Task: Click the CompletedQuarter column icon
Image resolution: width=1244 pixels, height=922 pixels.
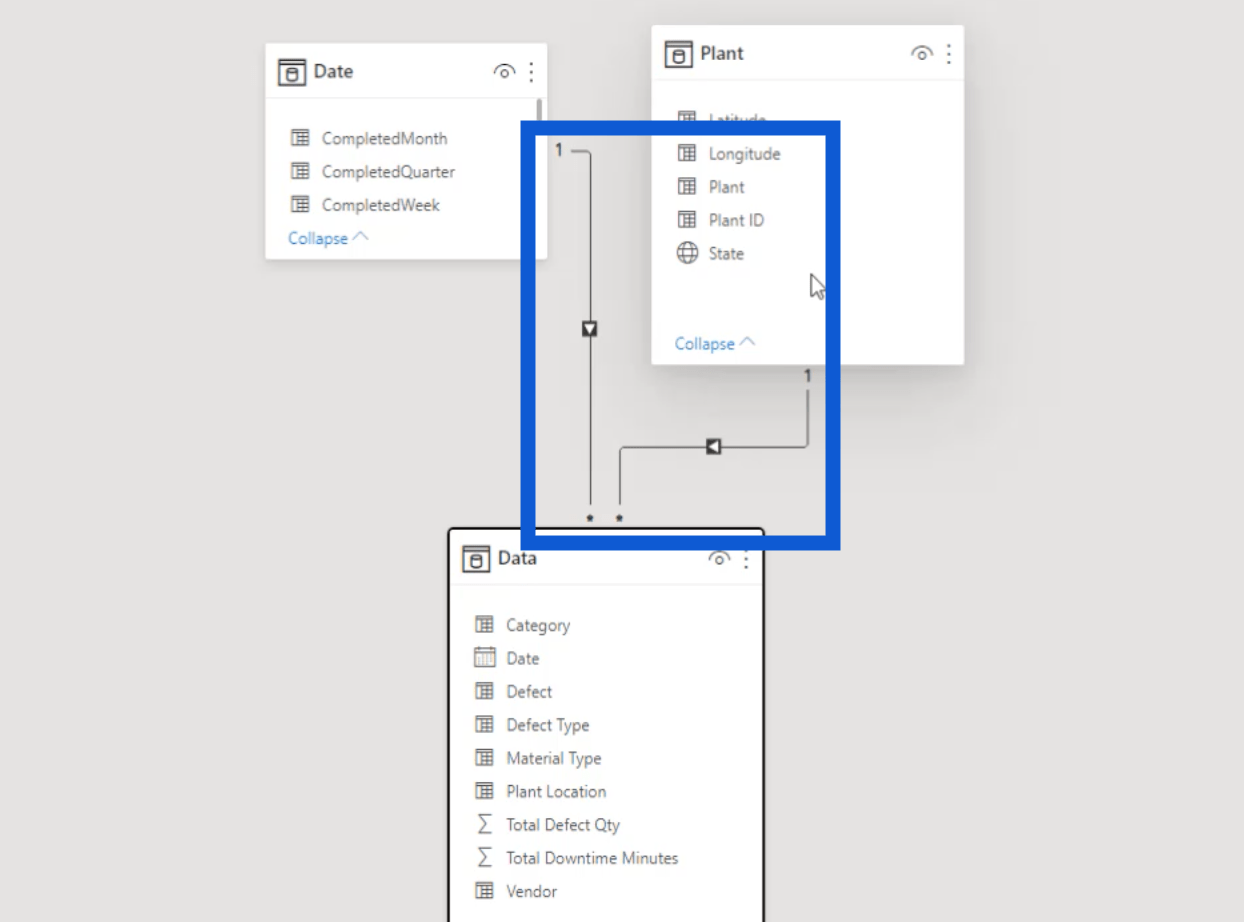Action: (x=300, y=171)
